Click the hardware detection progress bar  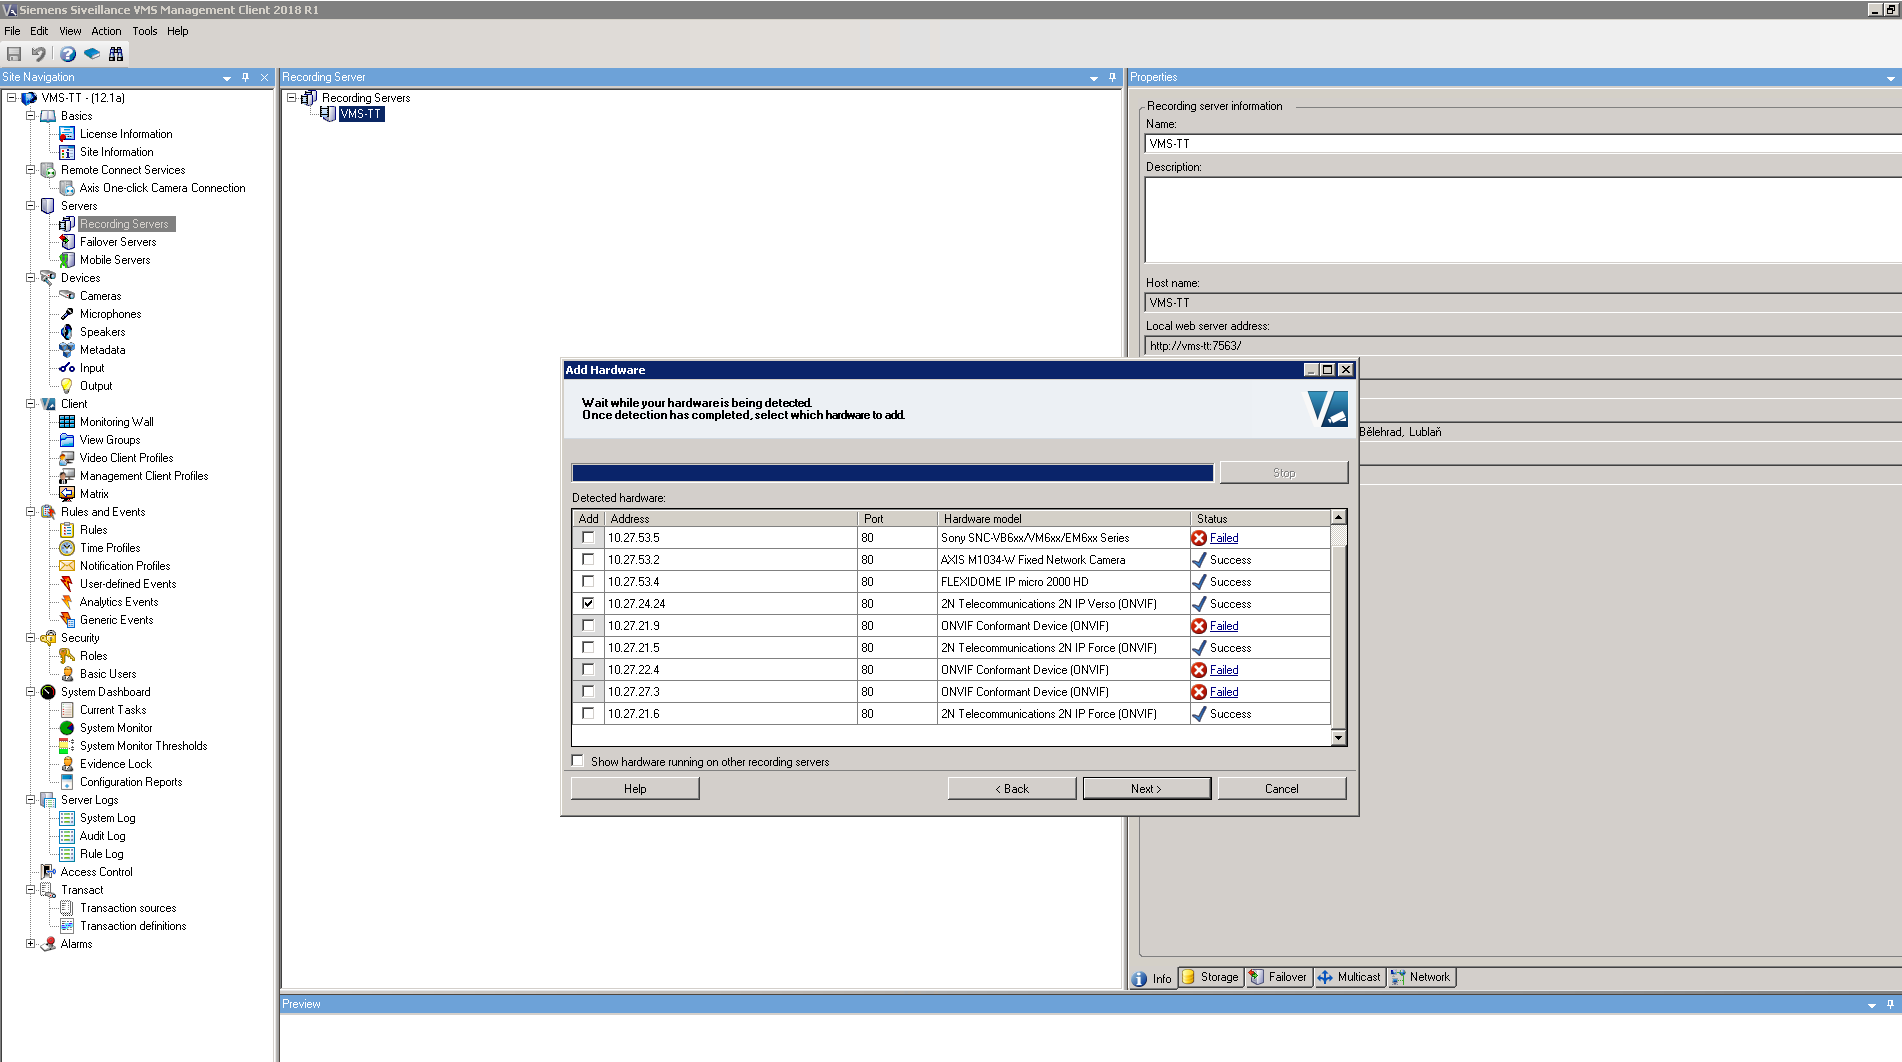click(892, 473)
